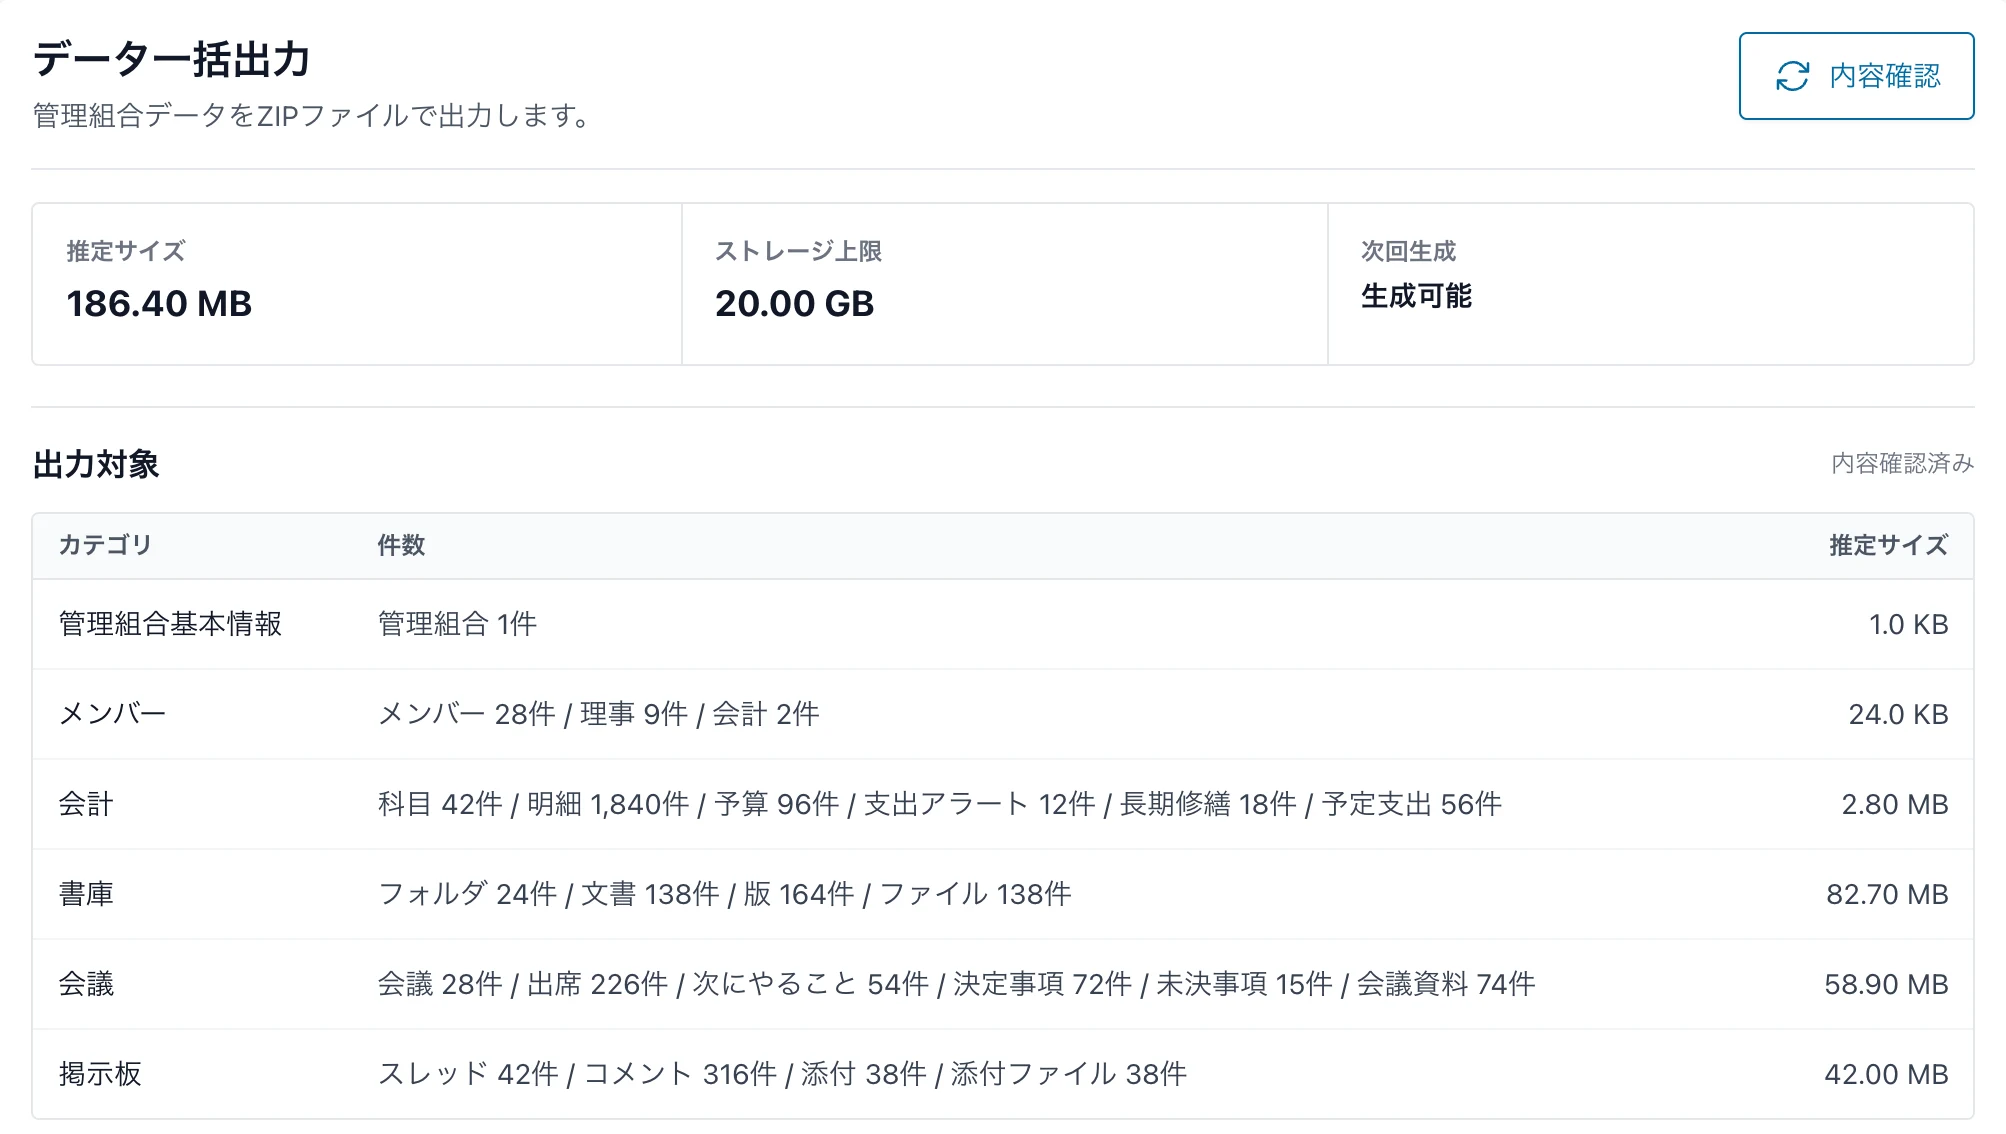Click the 次回生成 card label
Viewport: 2006px width, 1134px height.
click(x=1408, y=251)
